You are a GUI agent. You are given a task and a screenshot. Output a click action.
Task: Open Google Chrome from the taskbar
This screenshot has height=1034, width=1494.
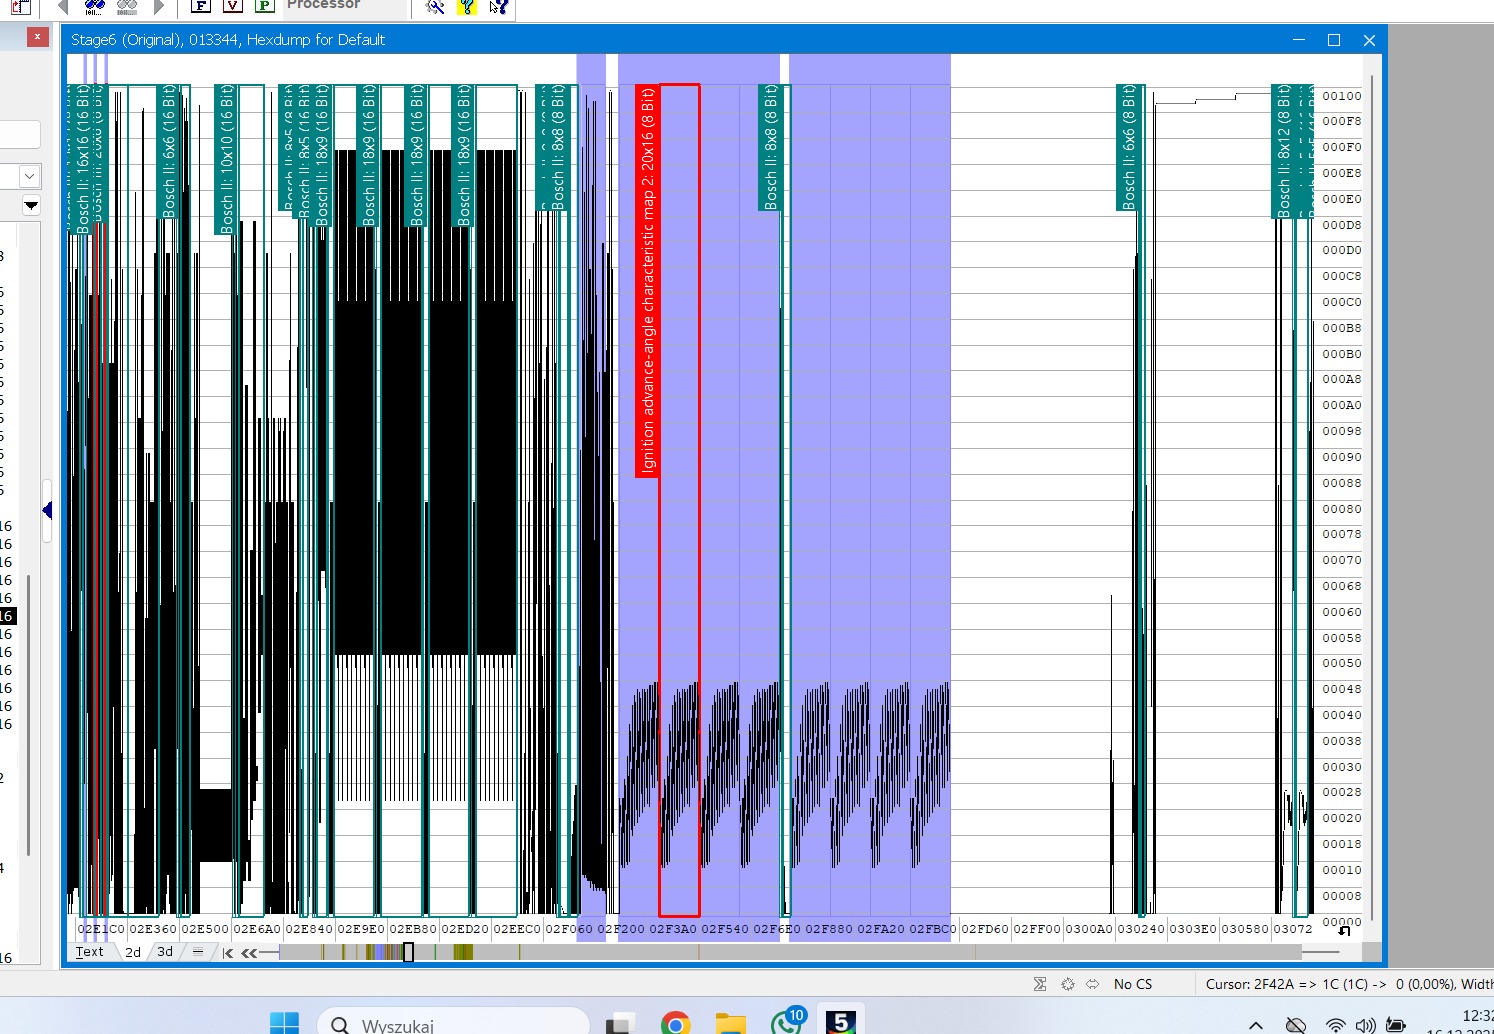click(676, 1021)
